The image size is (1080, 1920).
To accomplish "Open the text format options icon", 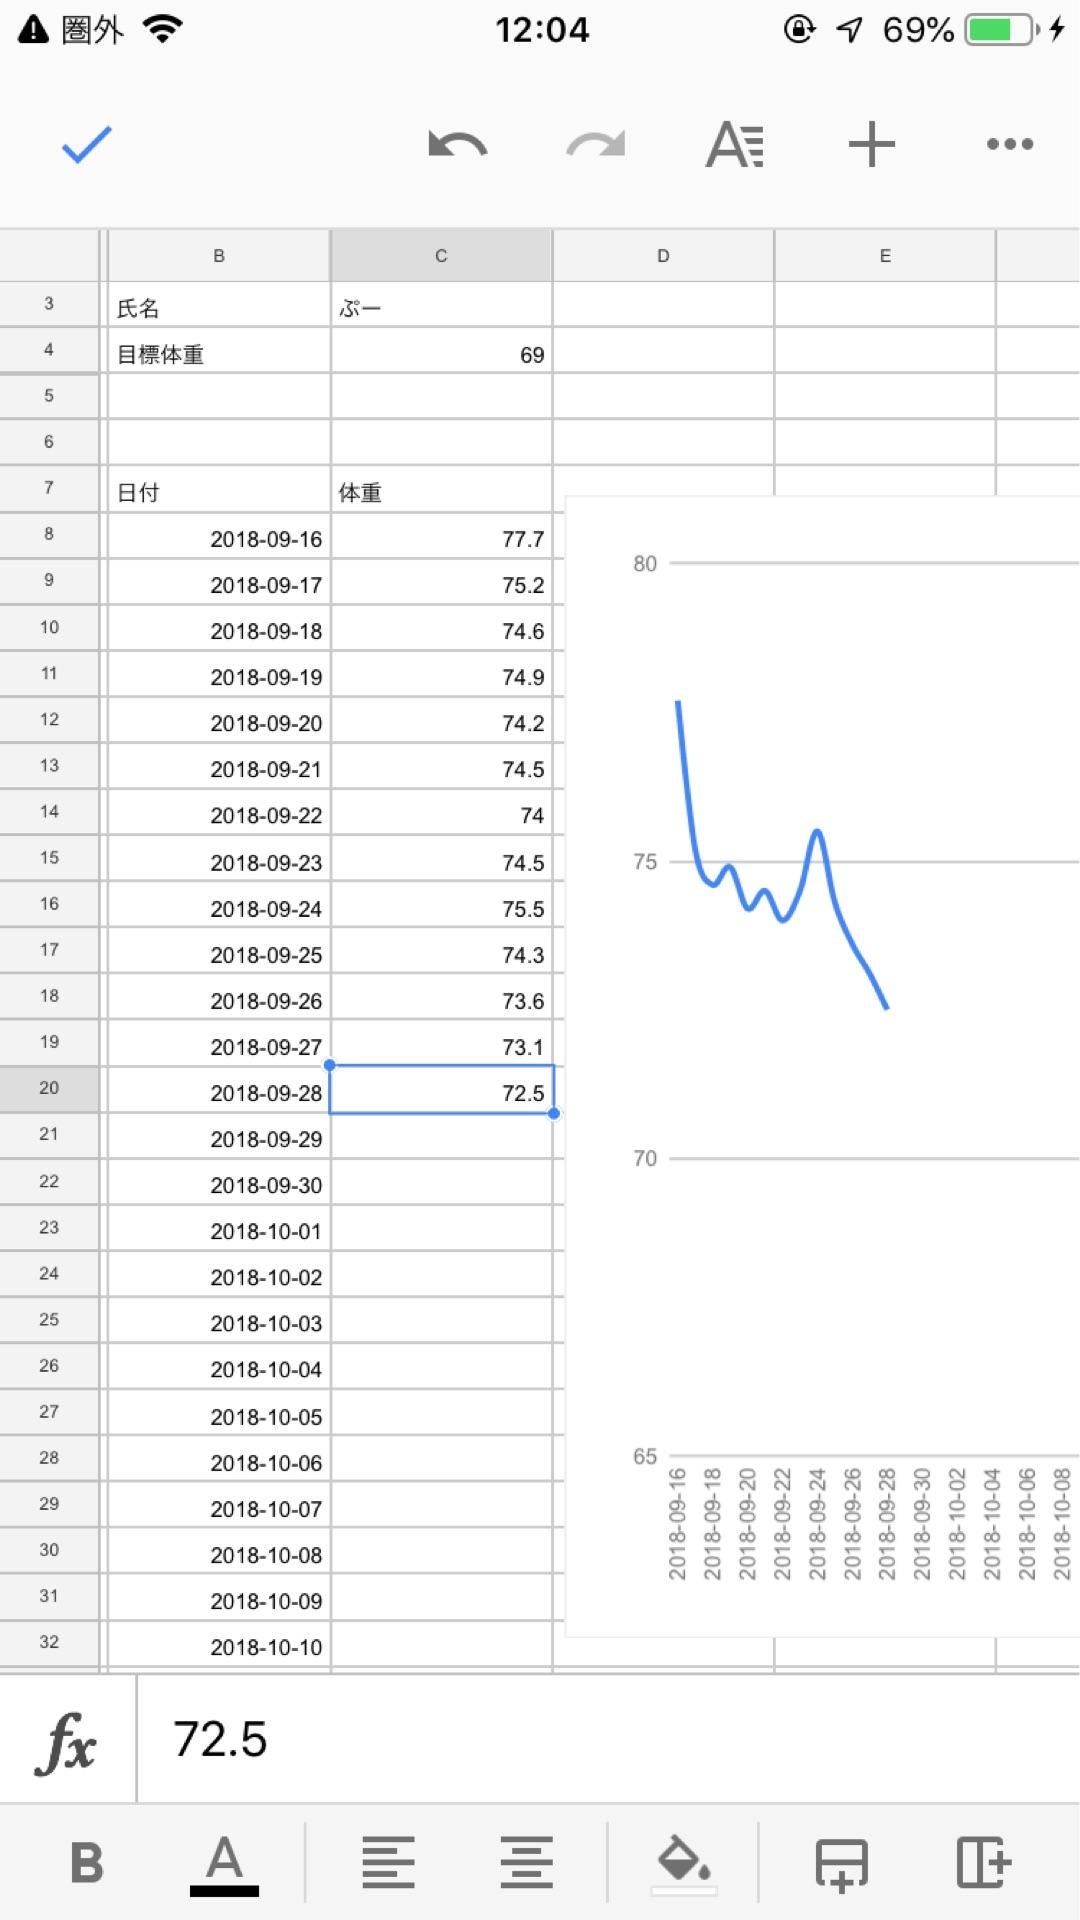I will click(x=734, y=145).
